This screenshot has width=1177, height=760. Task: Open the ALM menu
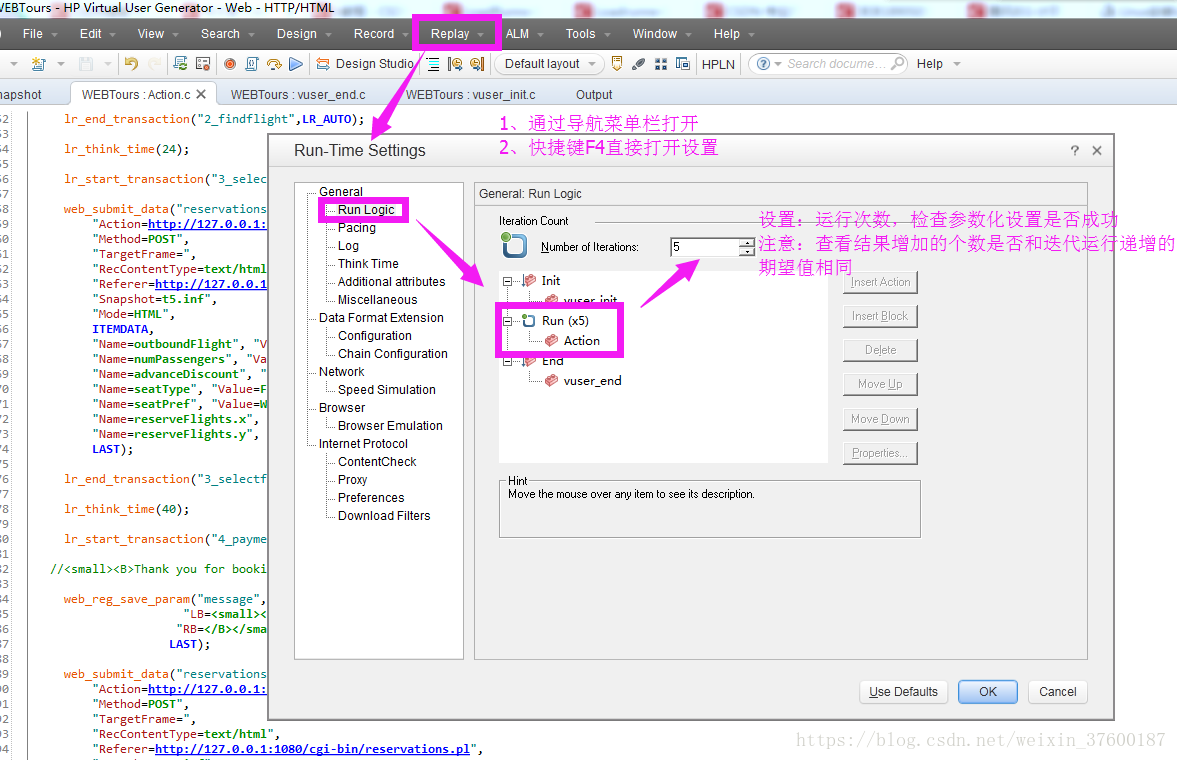(x=517, y=34)
